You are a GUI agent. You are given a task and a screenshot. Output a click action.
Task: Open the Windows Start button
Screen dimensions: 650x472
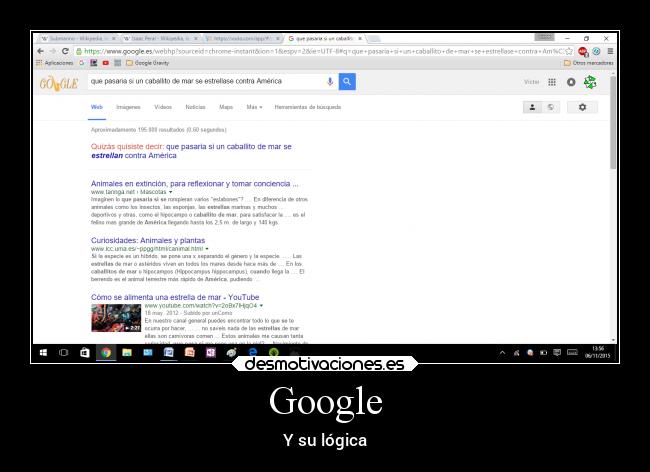43,353
